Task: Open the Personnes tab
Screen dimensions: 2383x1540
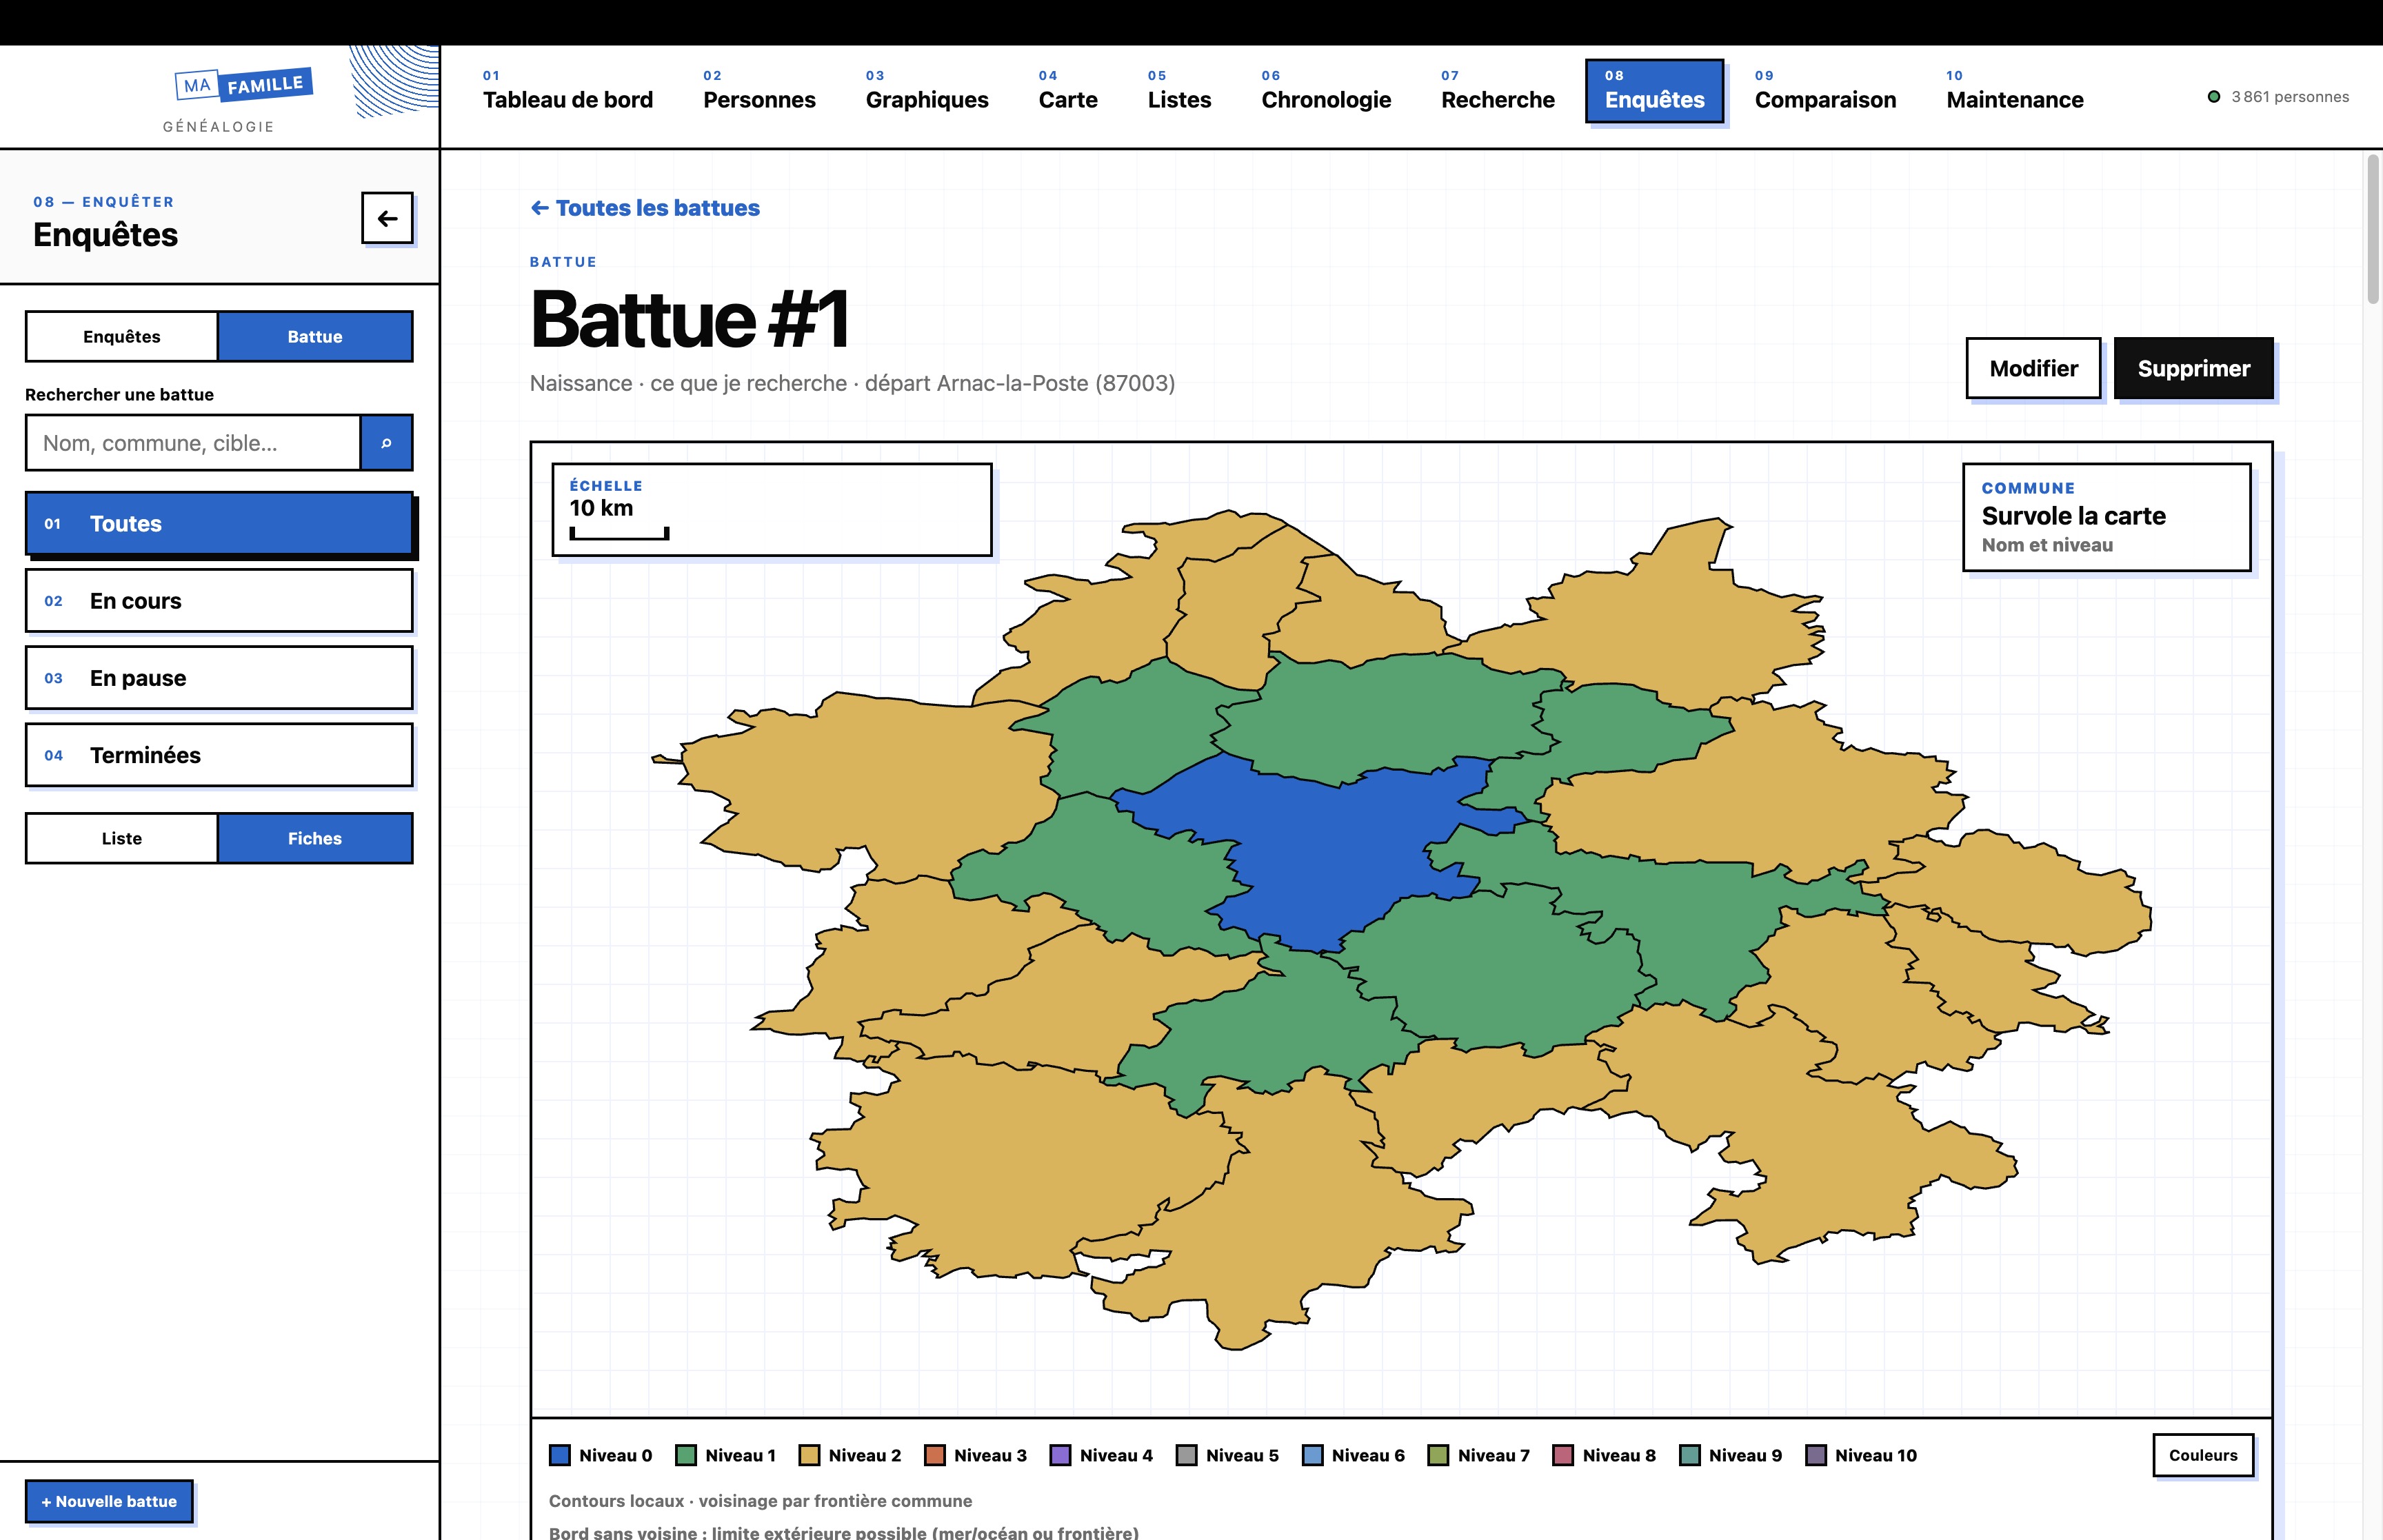Action: coord(759,91)
